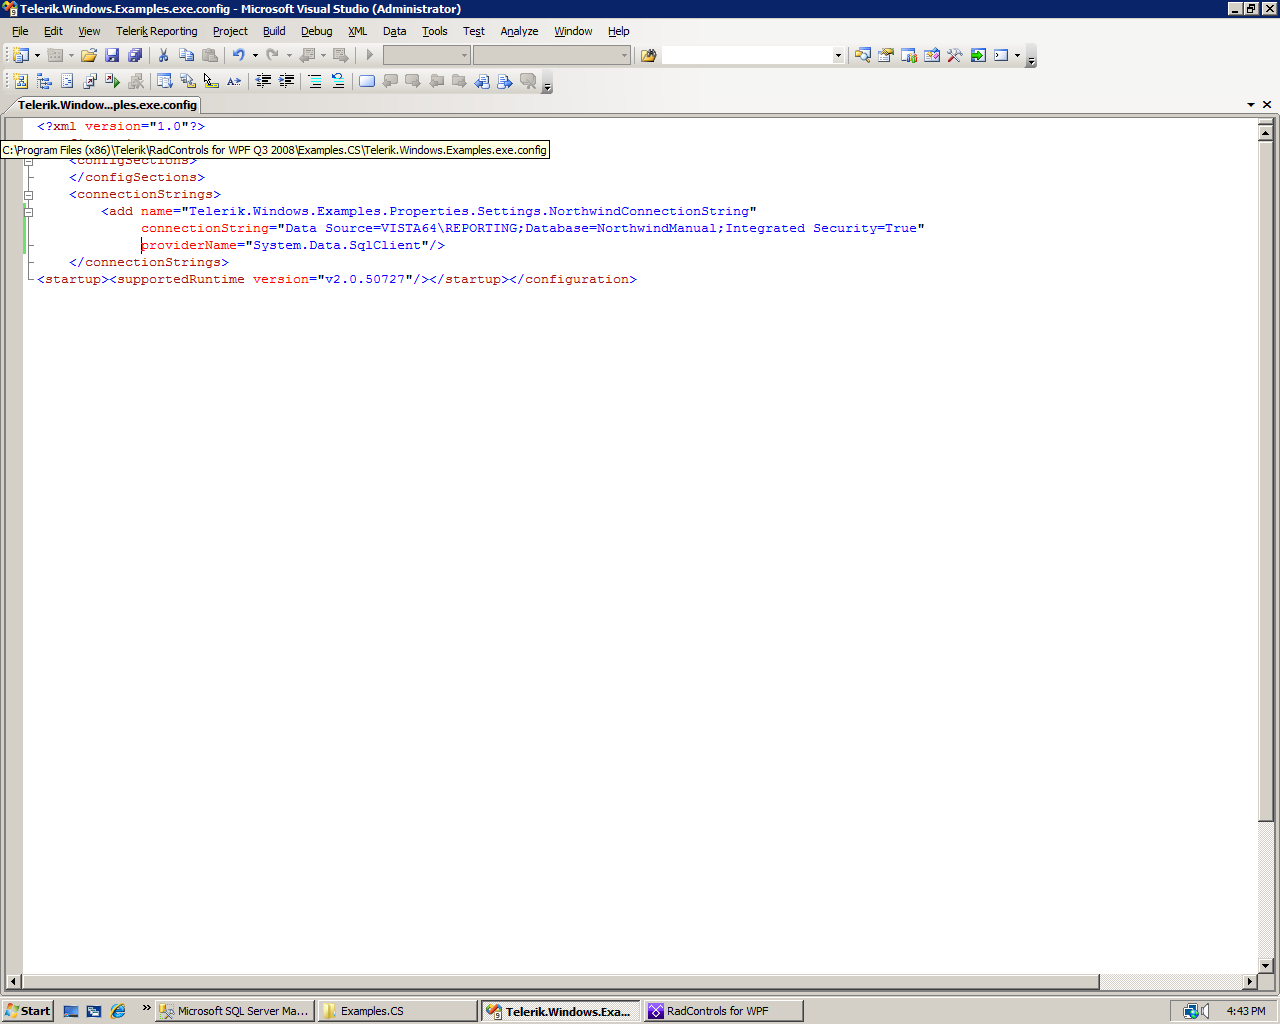
Task: Click the Display Parameter Info icon
Action: coord(188,81)
